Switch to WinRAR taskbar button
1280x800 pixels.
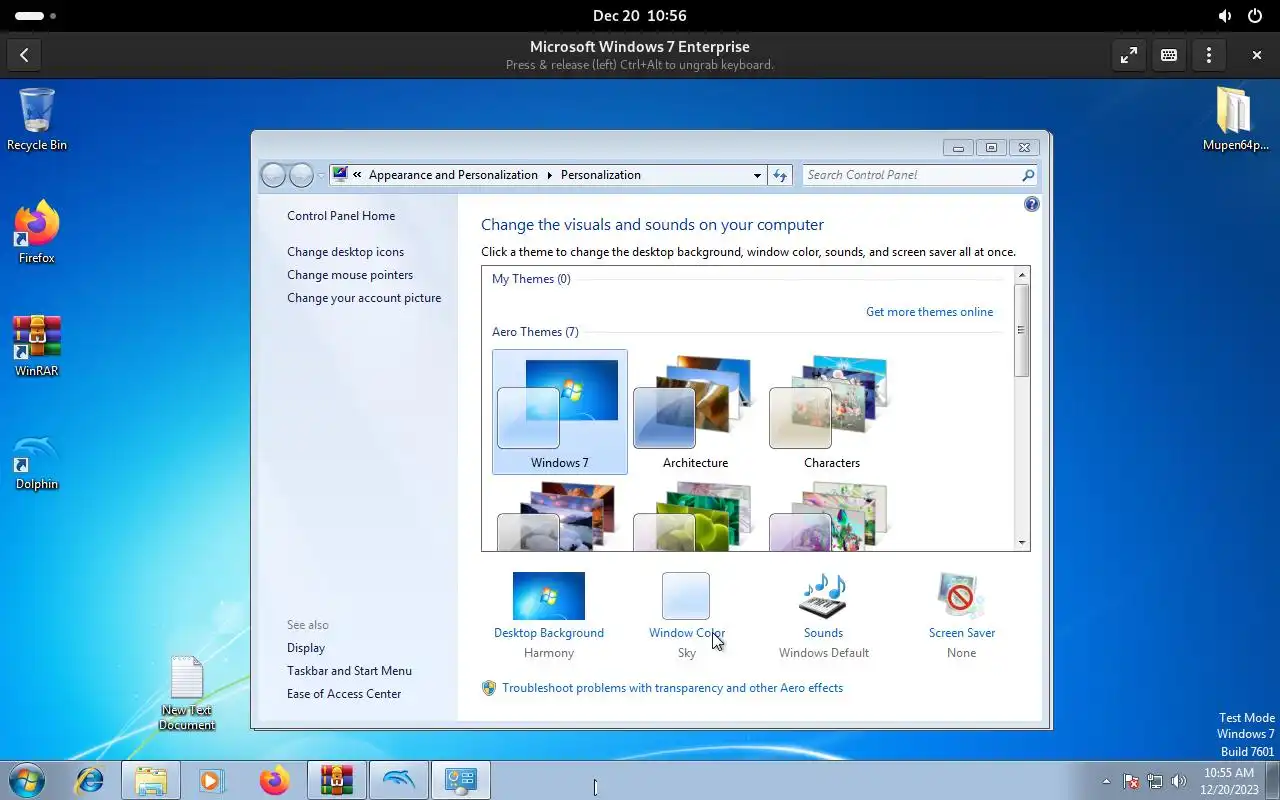(x=337, y=780)
